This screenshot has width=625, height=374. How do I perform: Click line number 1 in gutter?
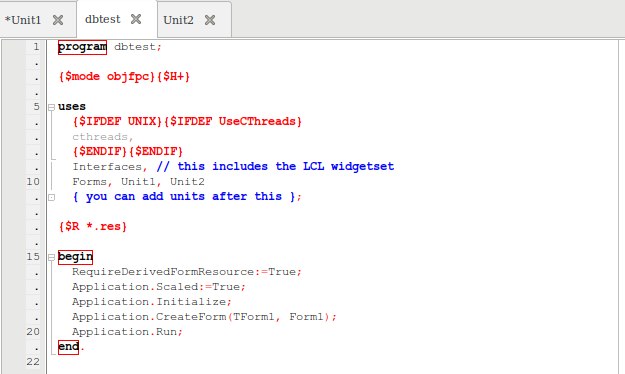click(x=36, y=47)
